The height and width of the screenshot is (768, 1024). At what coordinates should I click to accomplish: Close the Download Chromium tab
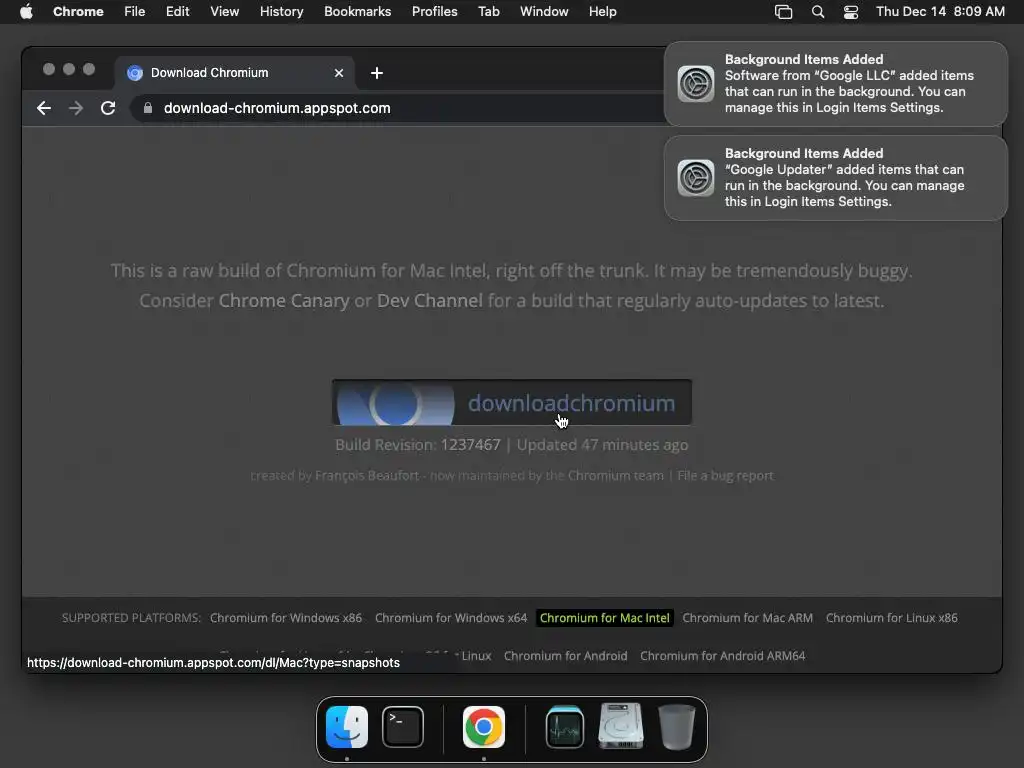point(339,73)
